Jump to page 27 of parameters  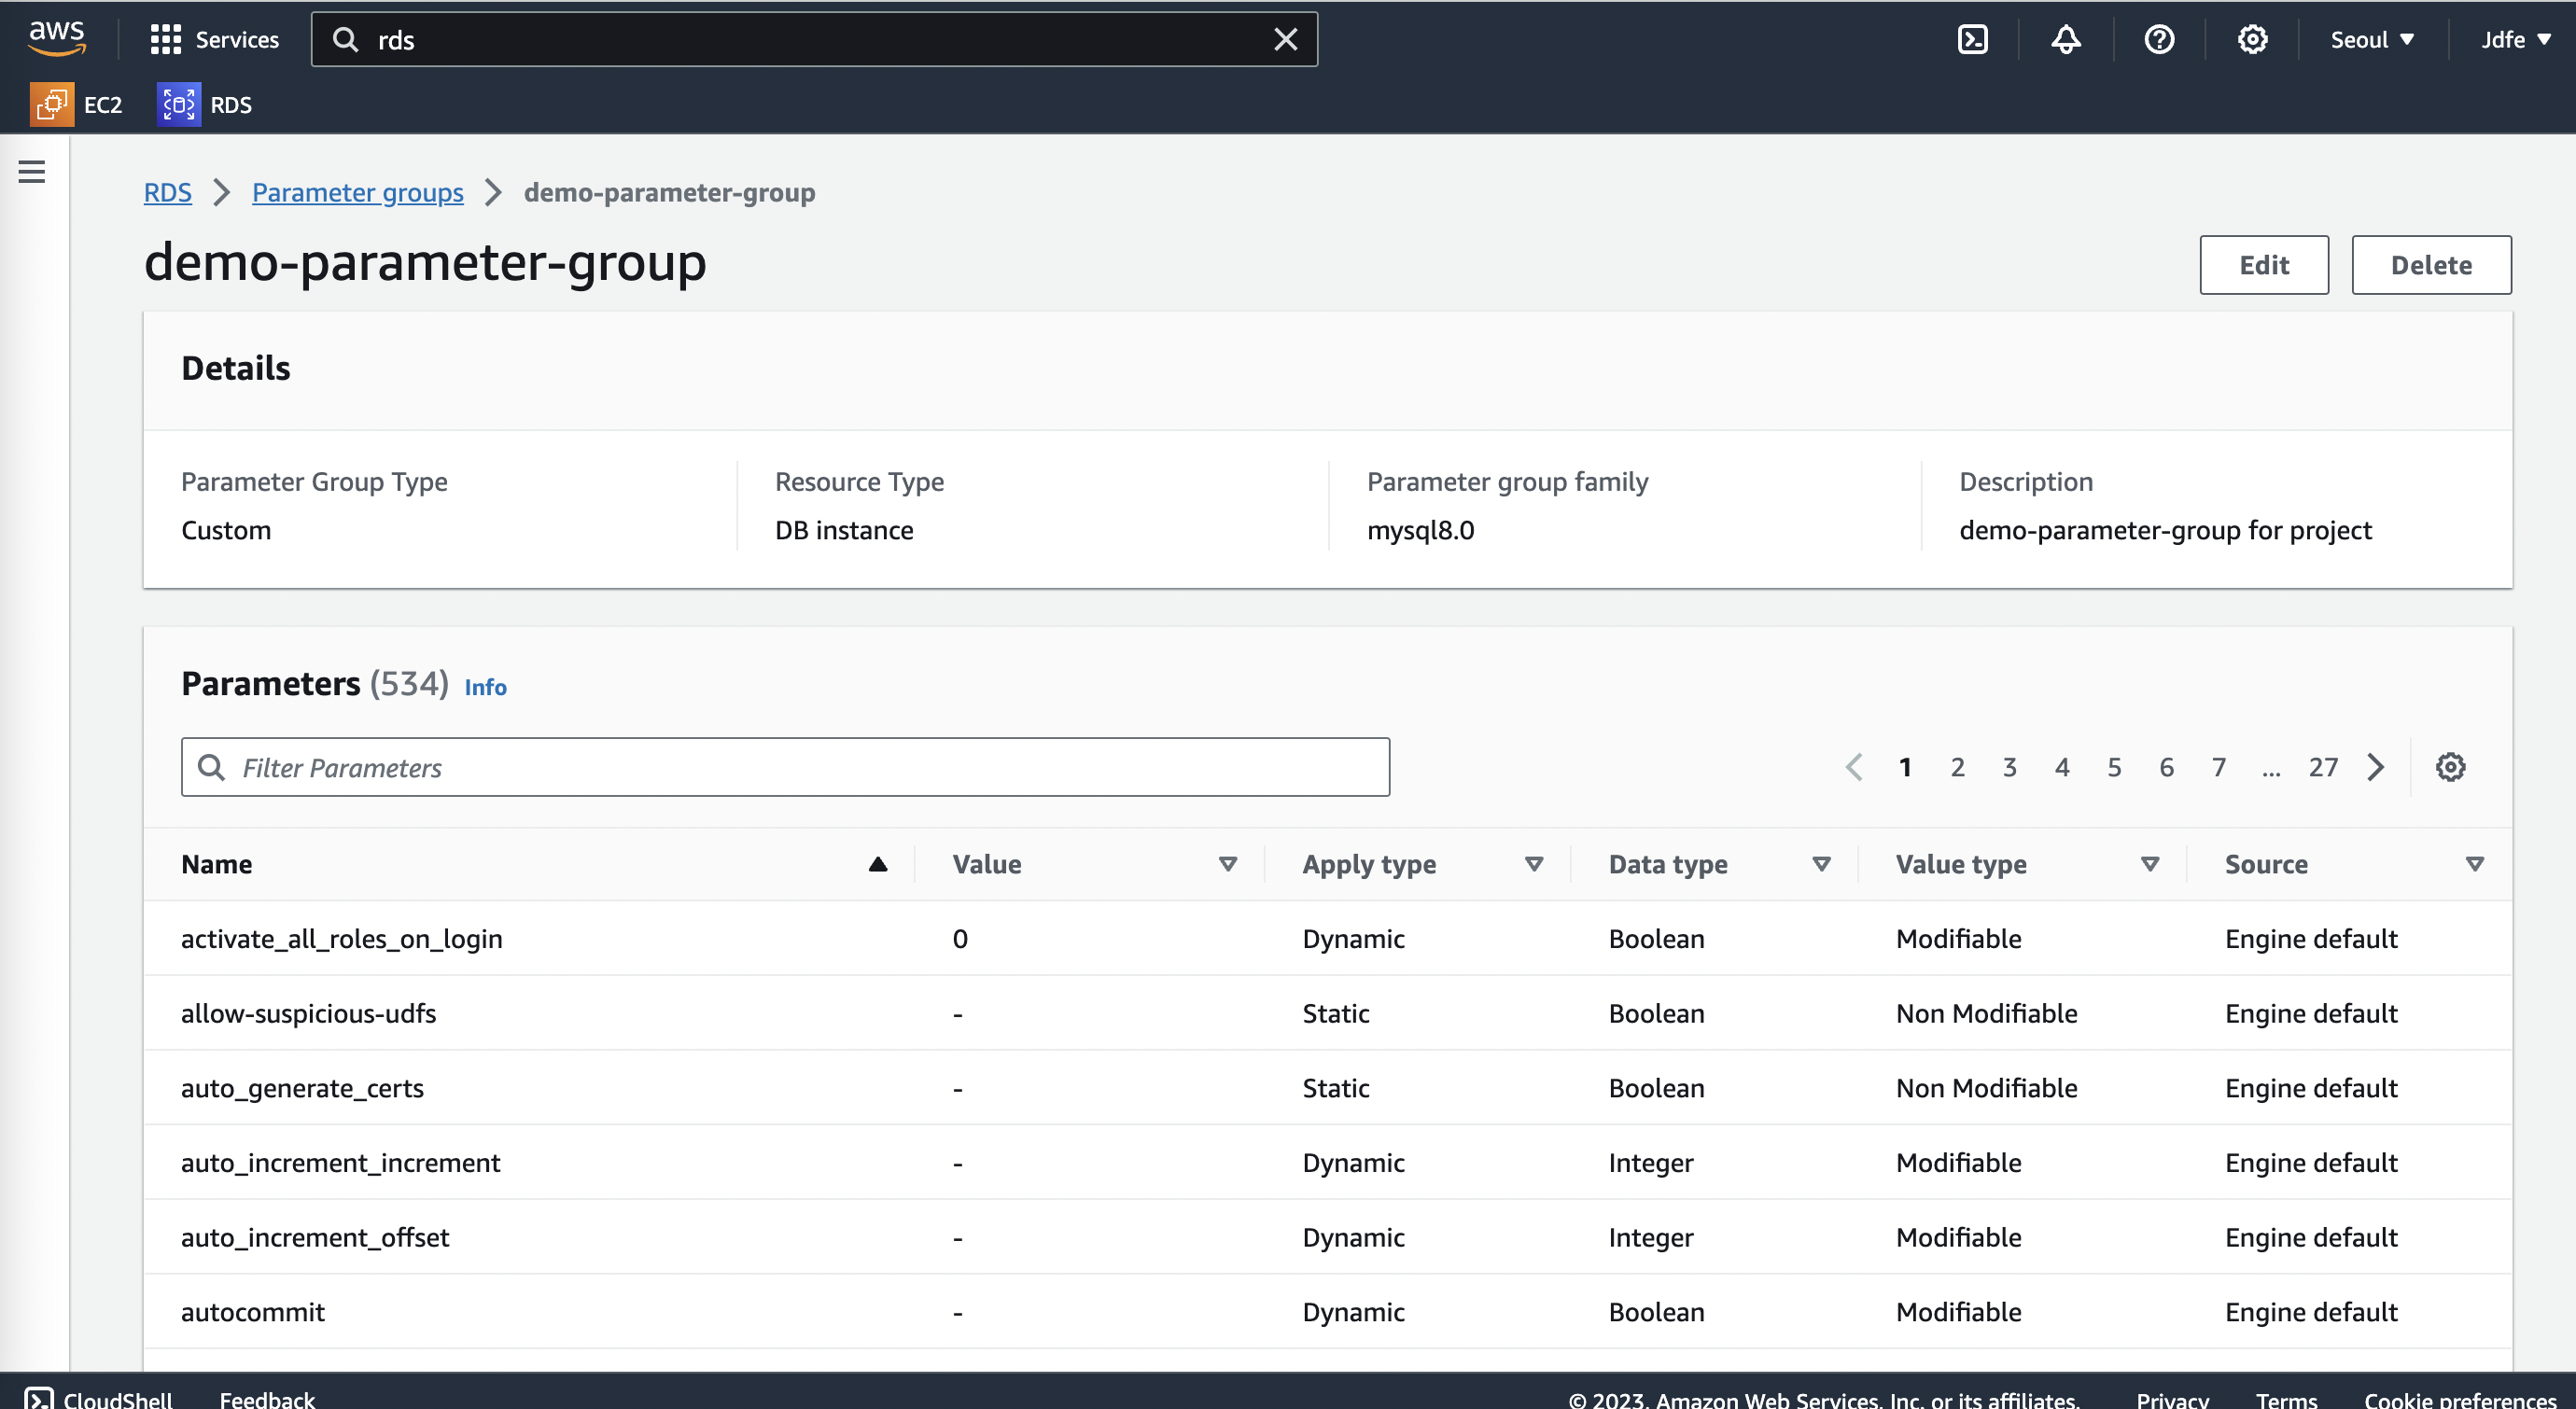point(2322,767)
